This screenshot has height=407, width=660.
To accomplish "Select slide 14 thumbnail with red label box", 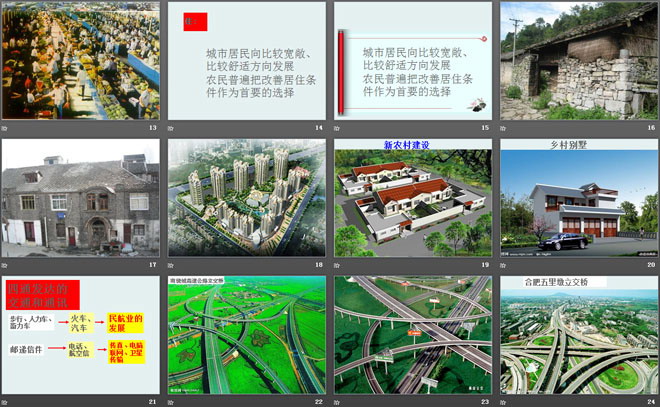I will pyautogui.click(x=247, y=61).
